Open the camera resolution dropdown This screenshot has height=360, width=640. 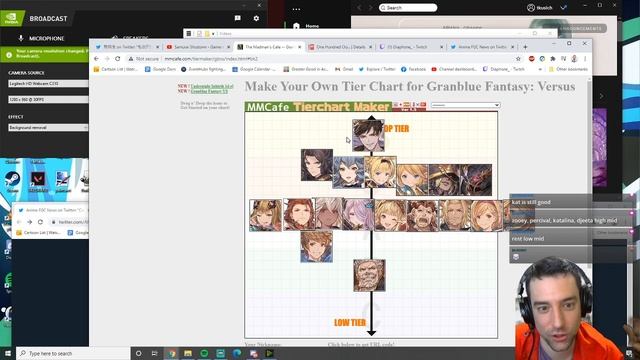pyautogui.click(x=48, y=100)
